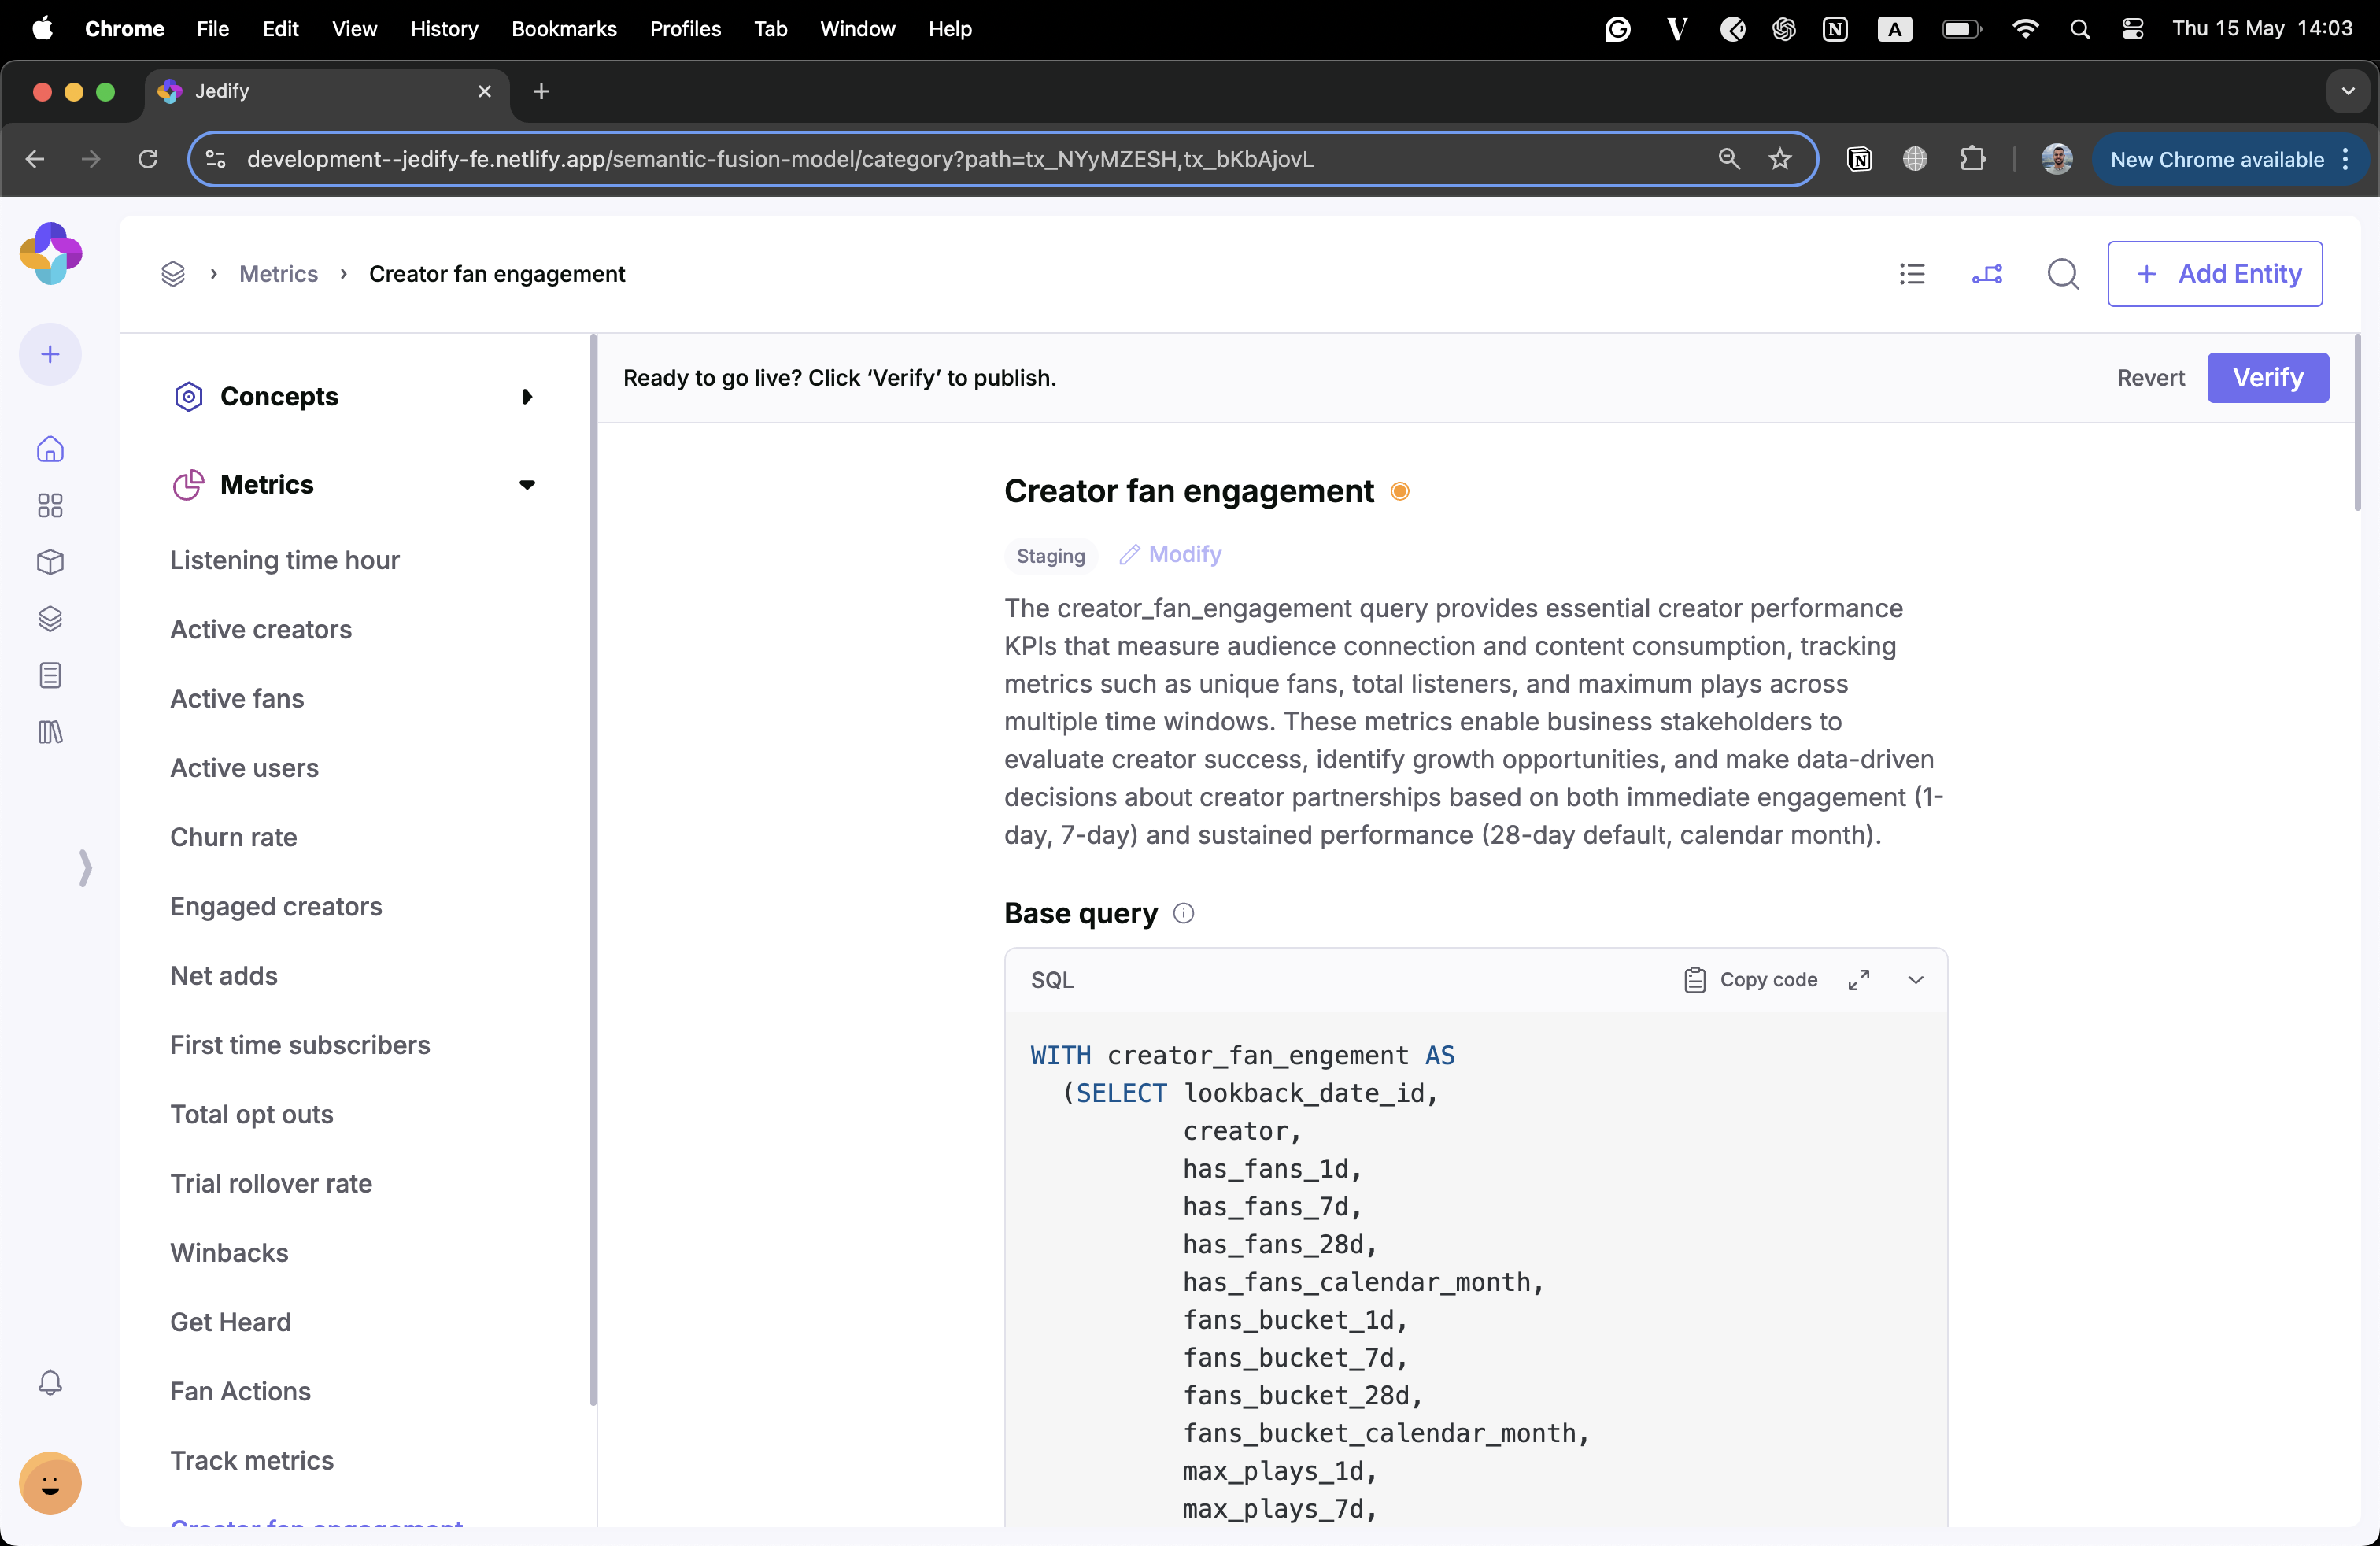
Task: Select Track metrics in the list
Action: tap(252, 1460)
